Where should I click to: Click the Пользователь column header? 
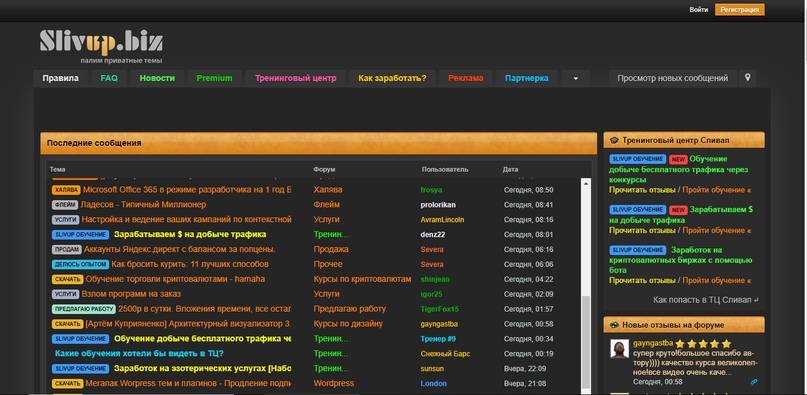pyautogui.click(x=445, y=169)
